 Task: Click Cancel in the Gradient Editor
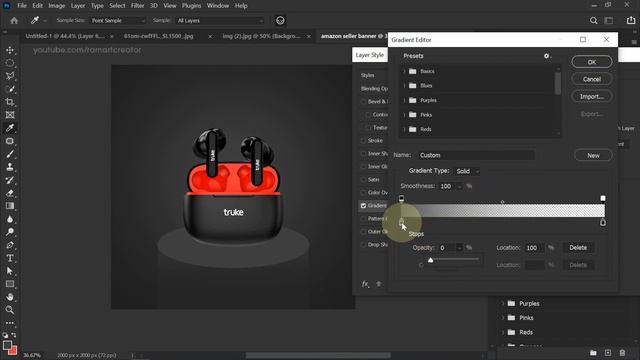point(592,79)
